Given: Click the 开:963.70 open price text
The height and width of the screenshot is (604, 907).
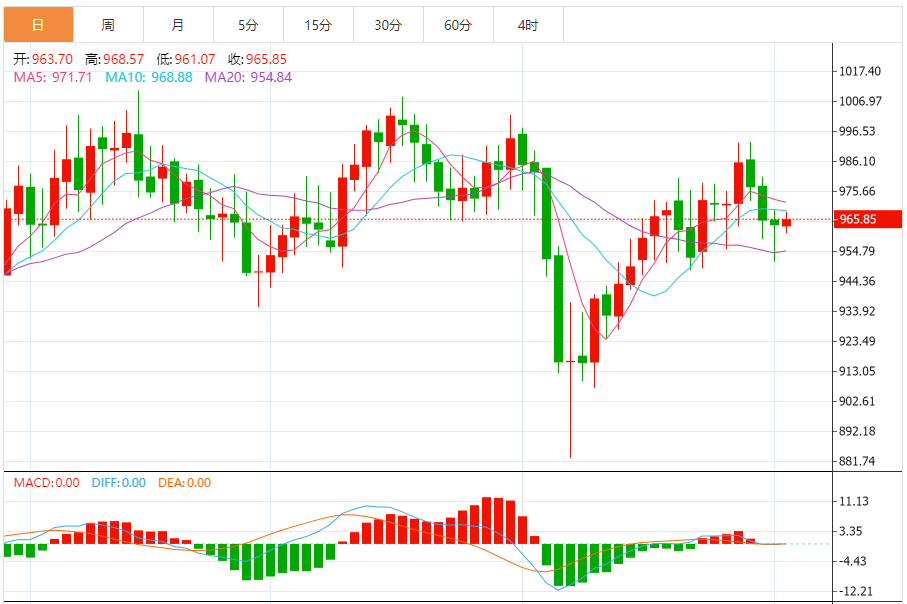Looking at the screenshot, I should coord(43,59).
